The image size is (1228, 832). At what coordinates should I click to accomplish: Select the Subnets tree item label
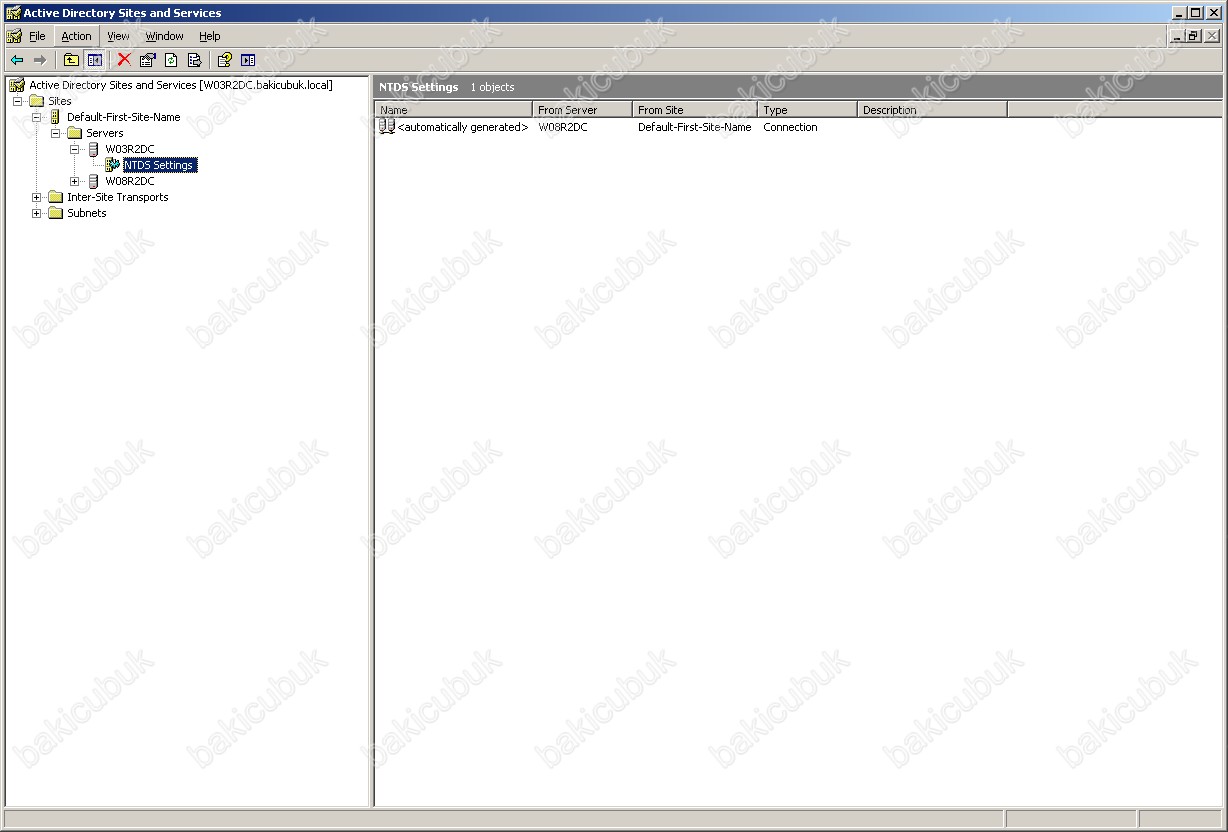click(x=86, y=213)
